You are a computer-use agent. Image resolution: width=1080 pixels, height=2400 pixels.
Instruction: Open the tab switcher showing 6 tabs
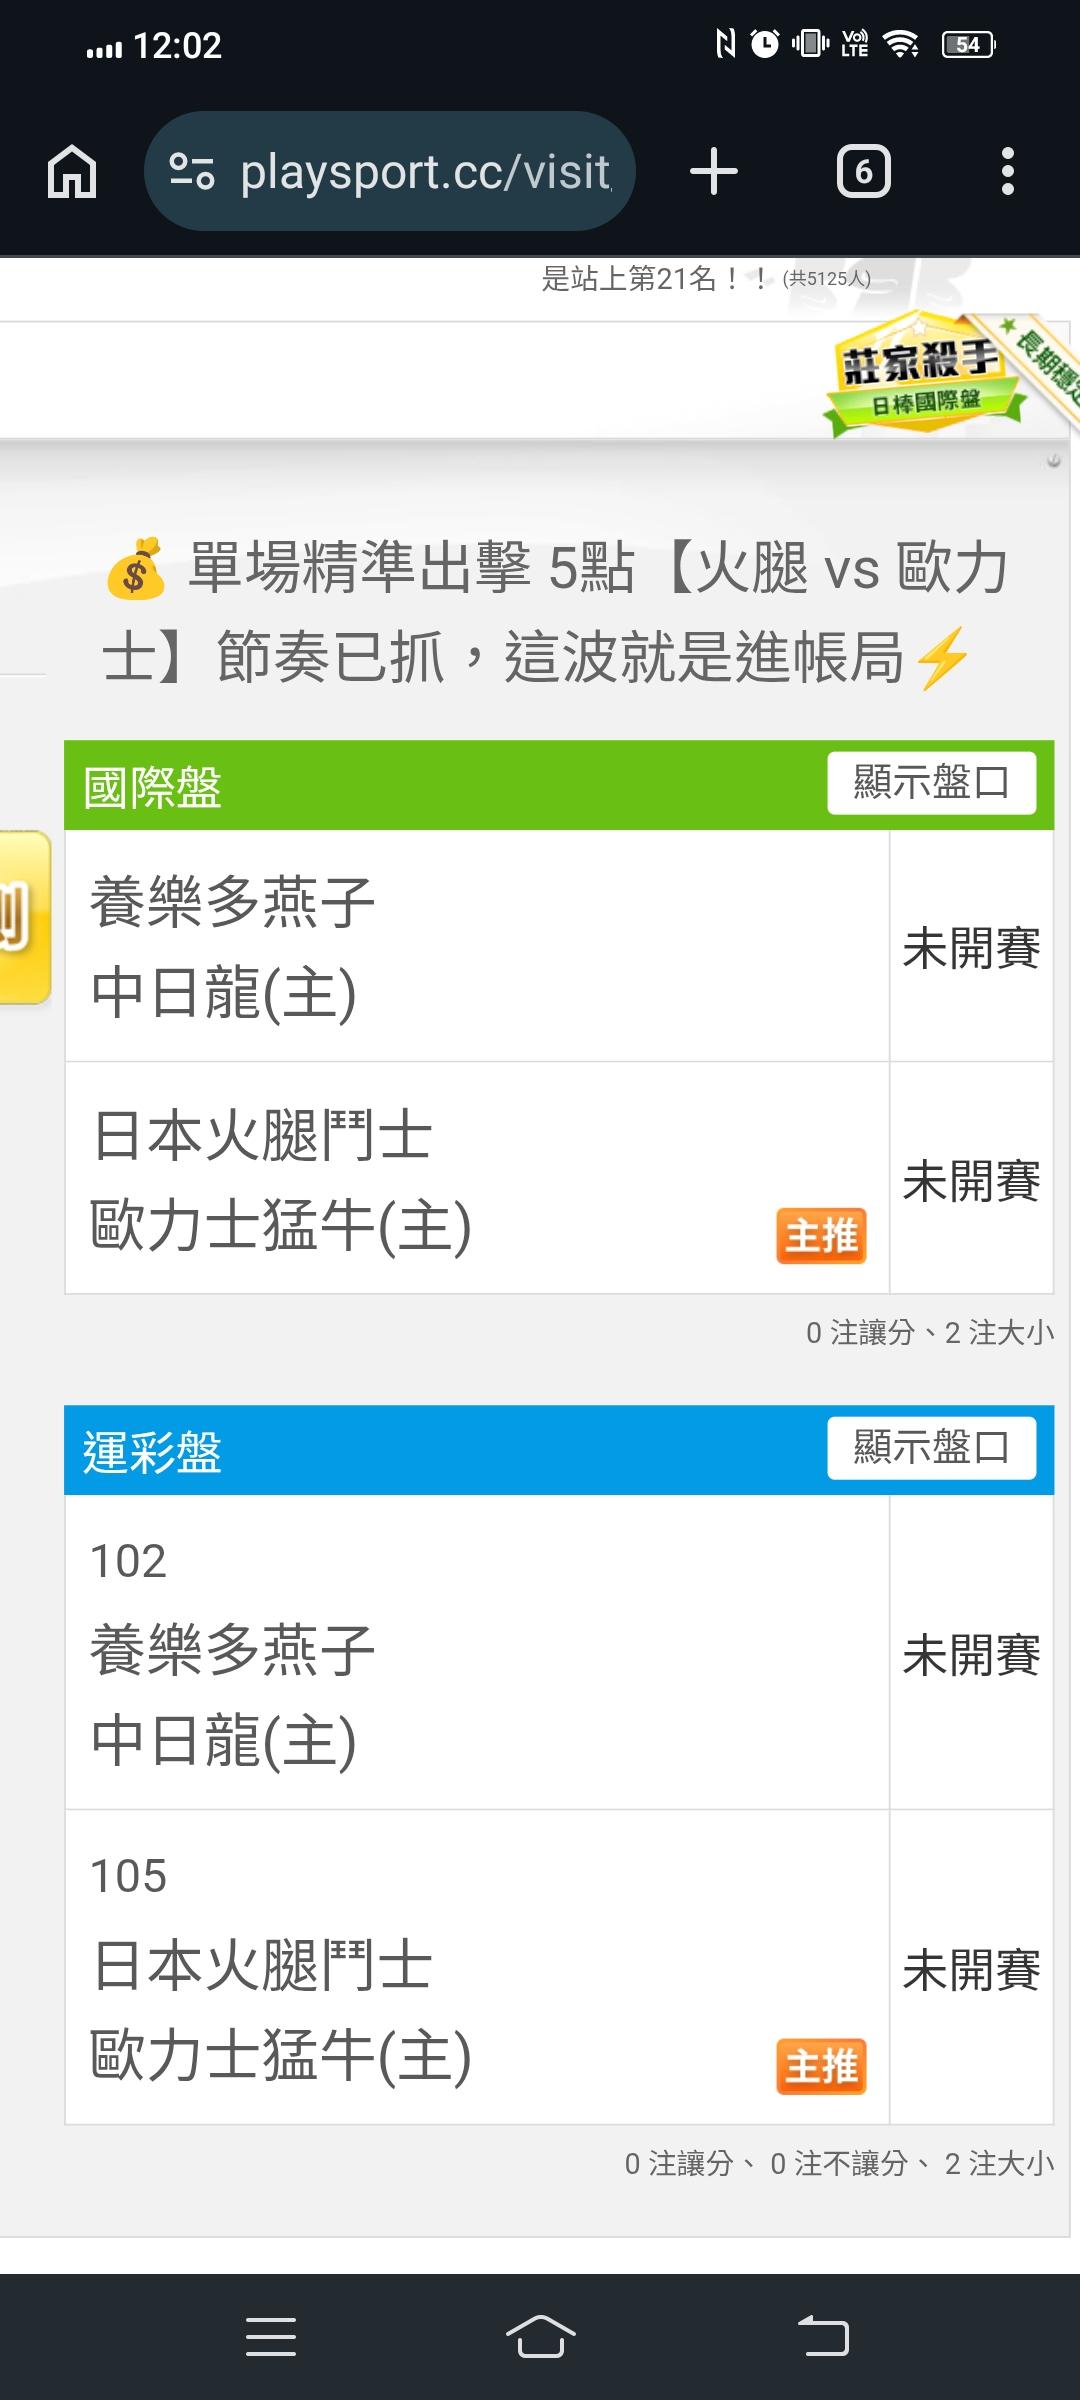863,172
